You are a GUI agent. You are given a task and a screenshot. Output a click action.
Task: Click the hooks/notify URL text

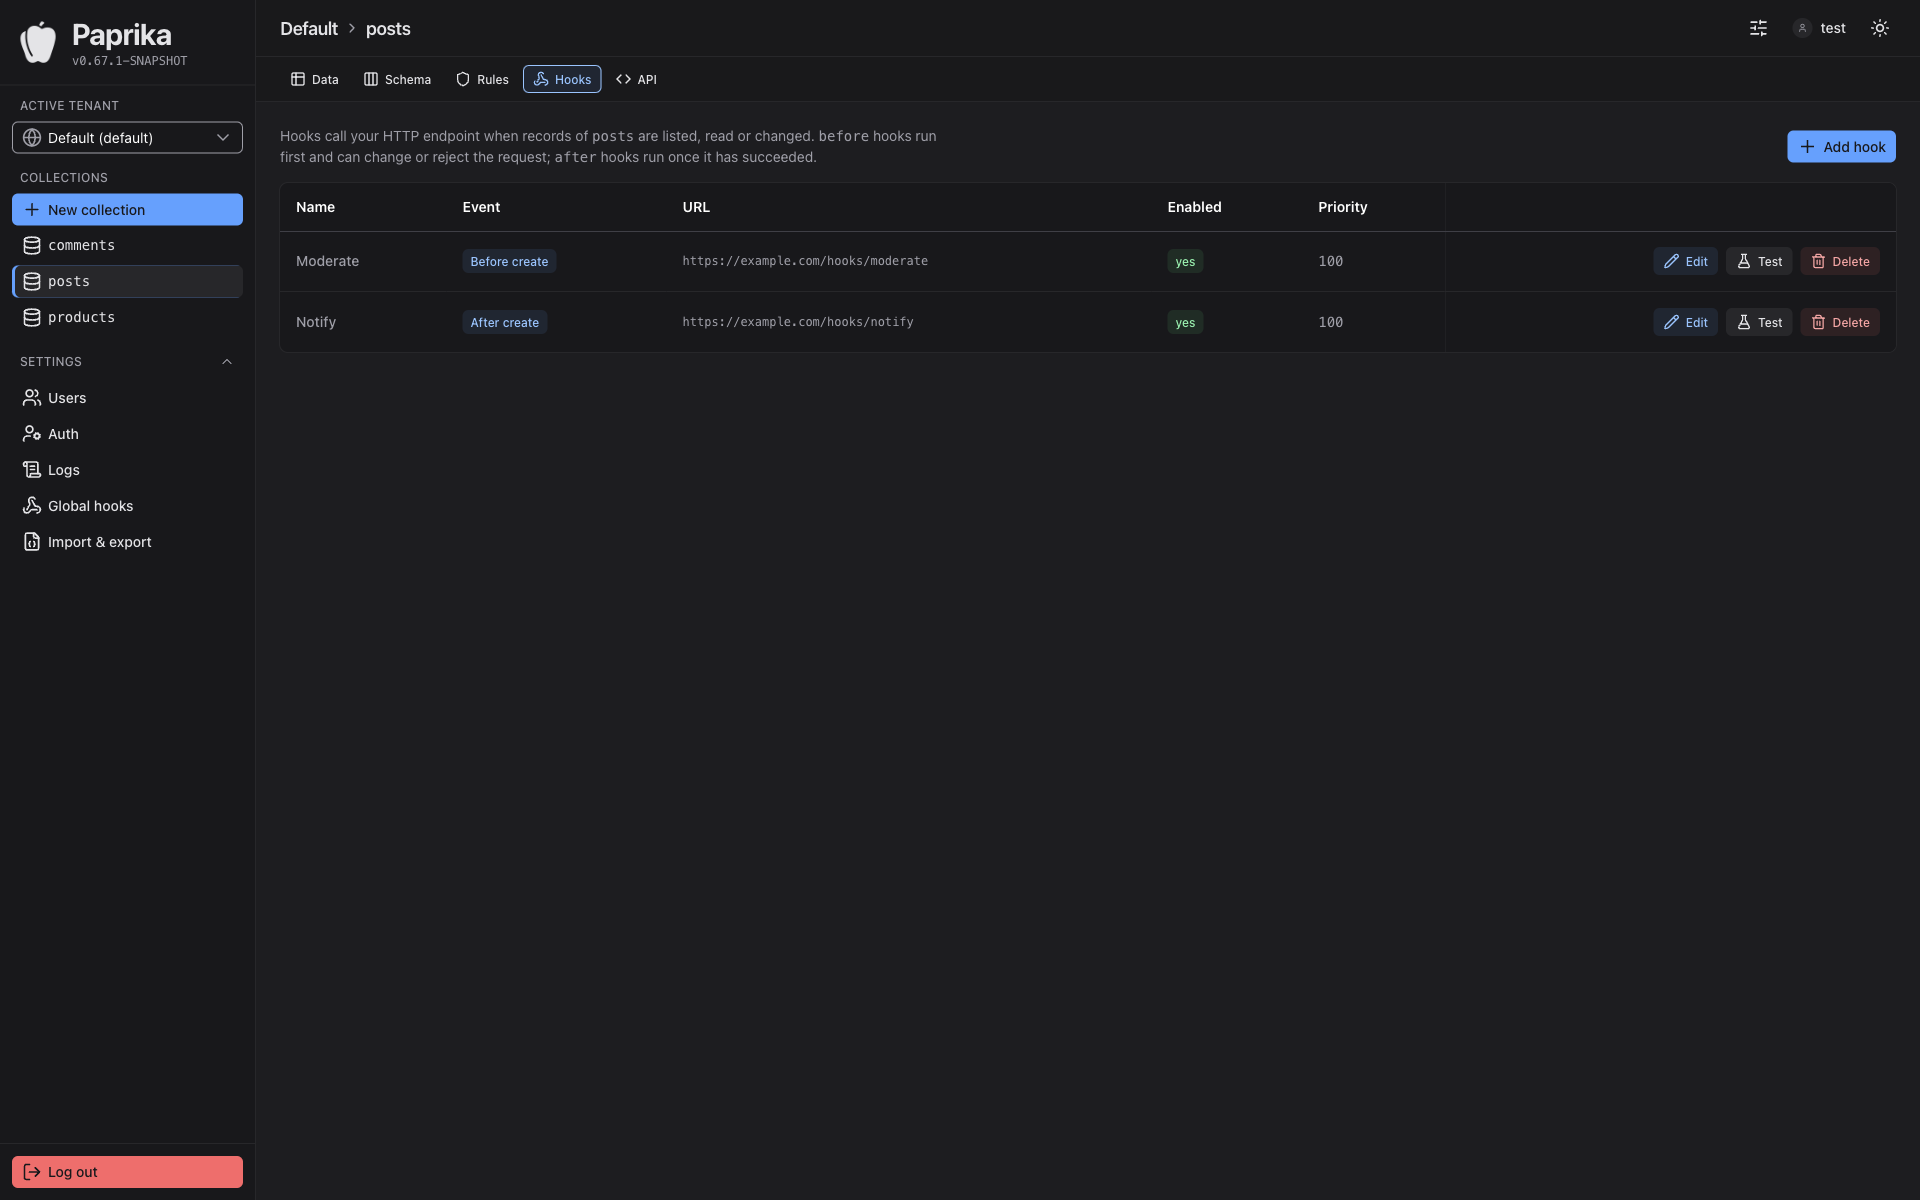[x=798, y=322]
